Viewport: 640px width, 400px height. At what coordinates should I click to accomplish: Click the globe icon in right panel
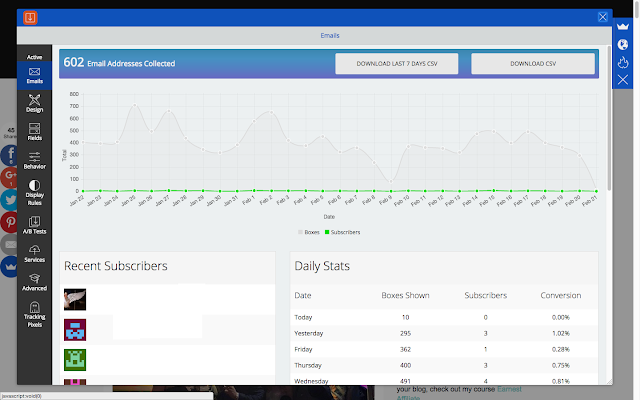623,44
